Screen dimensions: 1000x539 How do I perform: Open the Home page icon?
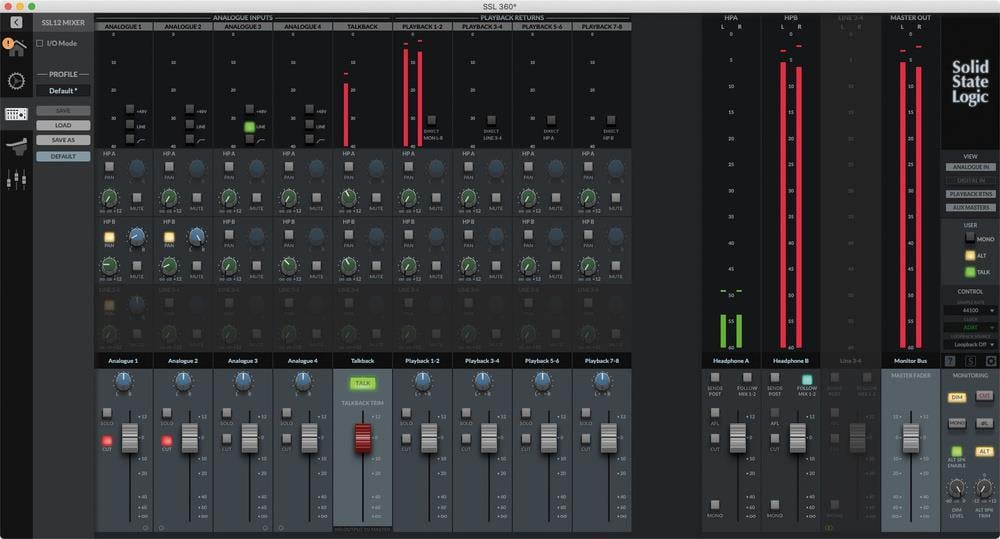pos(16,47)
